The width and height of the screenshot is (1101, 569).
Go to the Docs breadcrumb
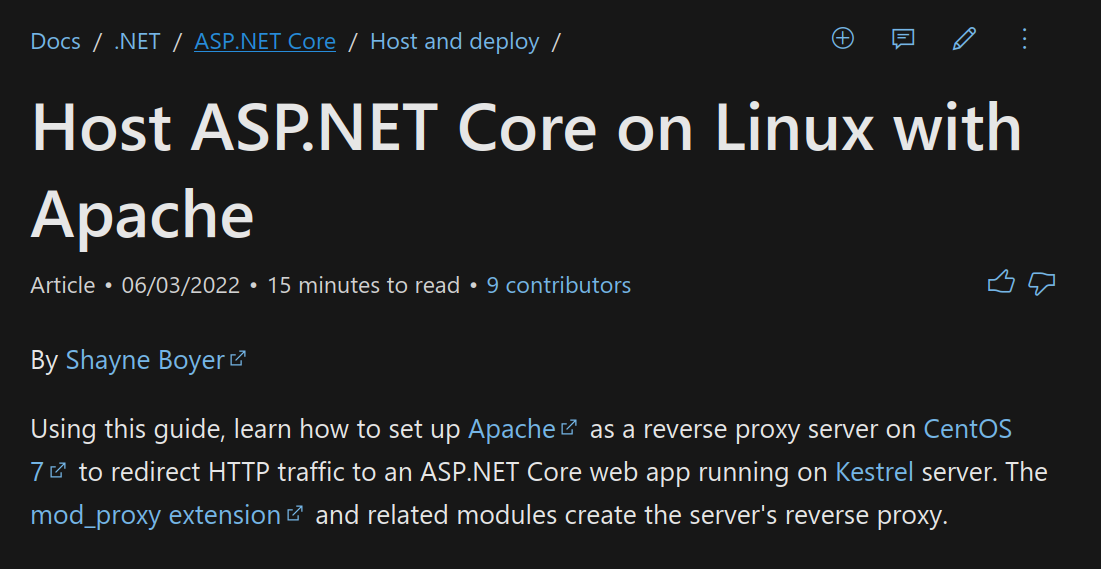coord(55,41)
